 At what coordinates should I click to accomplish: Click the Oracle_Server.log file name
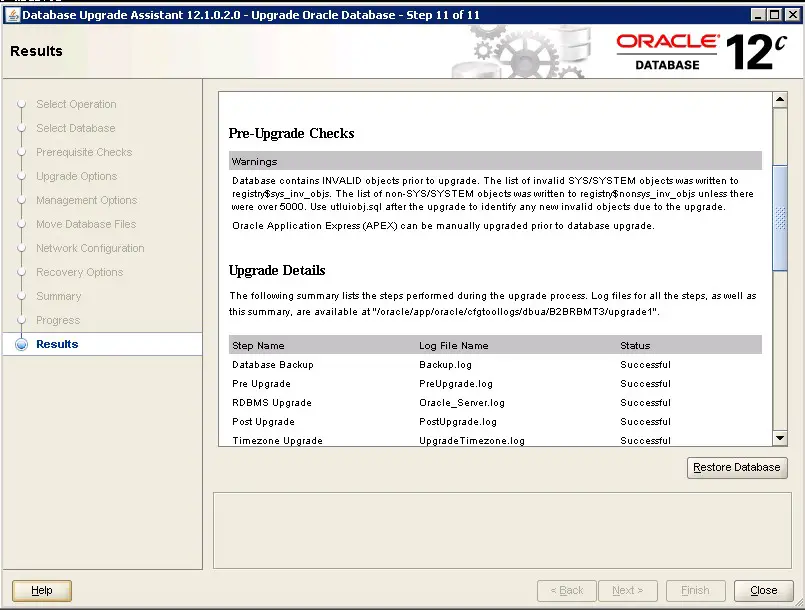coord(462,403)
